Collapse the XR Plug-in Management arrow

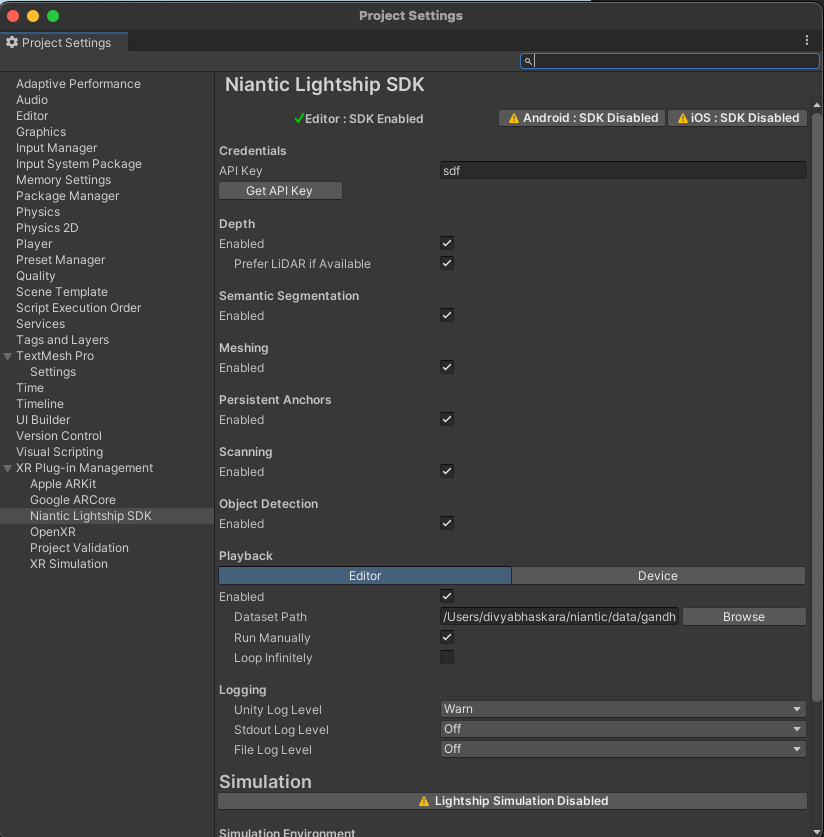(7, 468)
